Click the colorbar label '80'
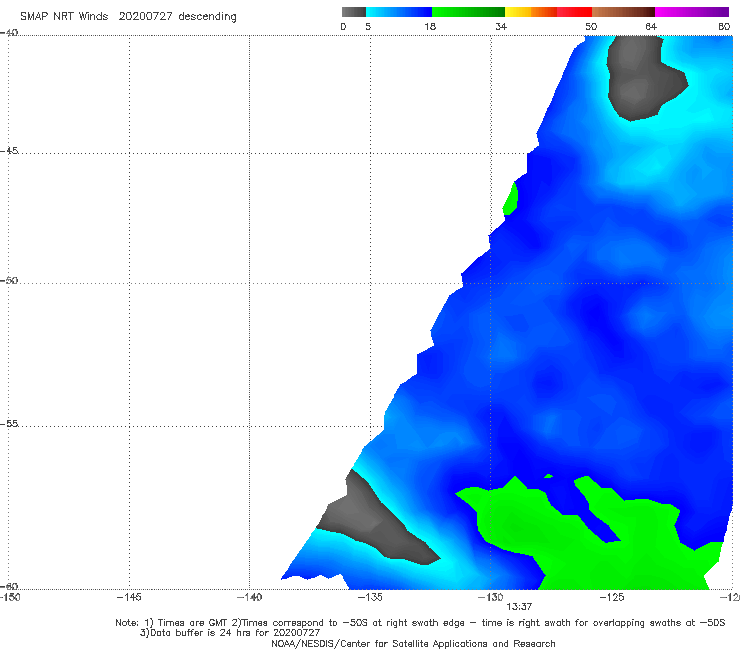The image size is (740, 650). [x=724, y=26]
